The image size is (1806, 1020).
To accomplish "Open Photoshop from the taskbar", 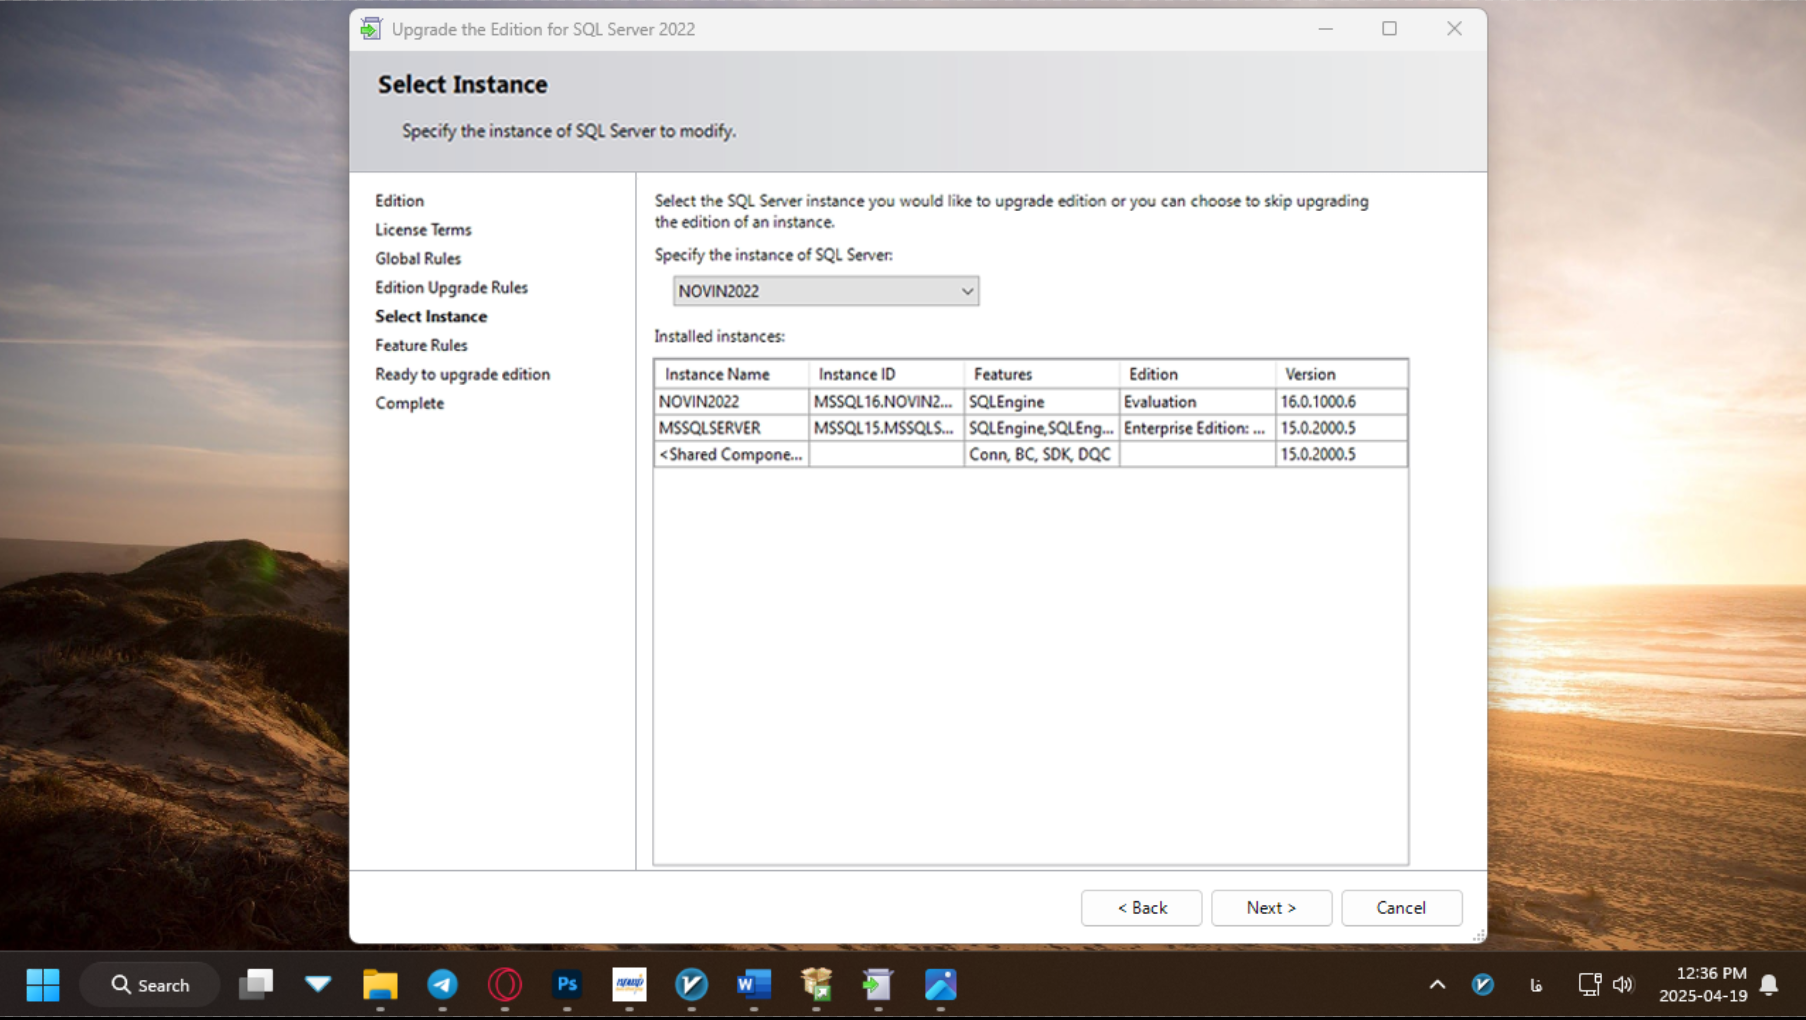I will pos(567,985).
